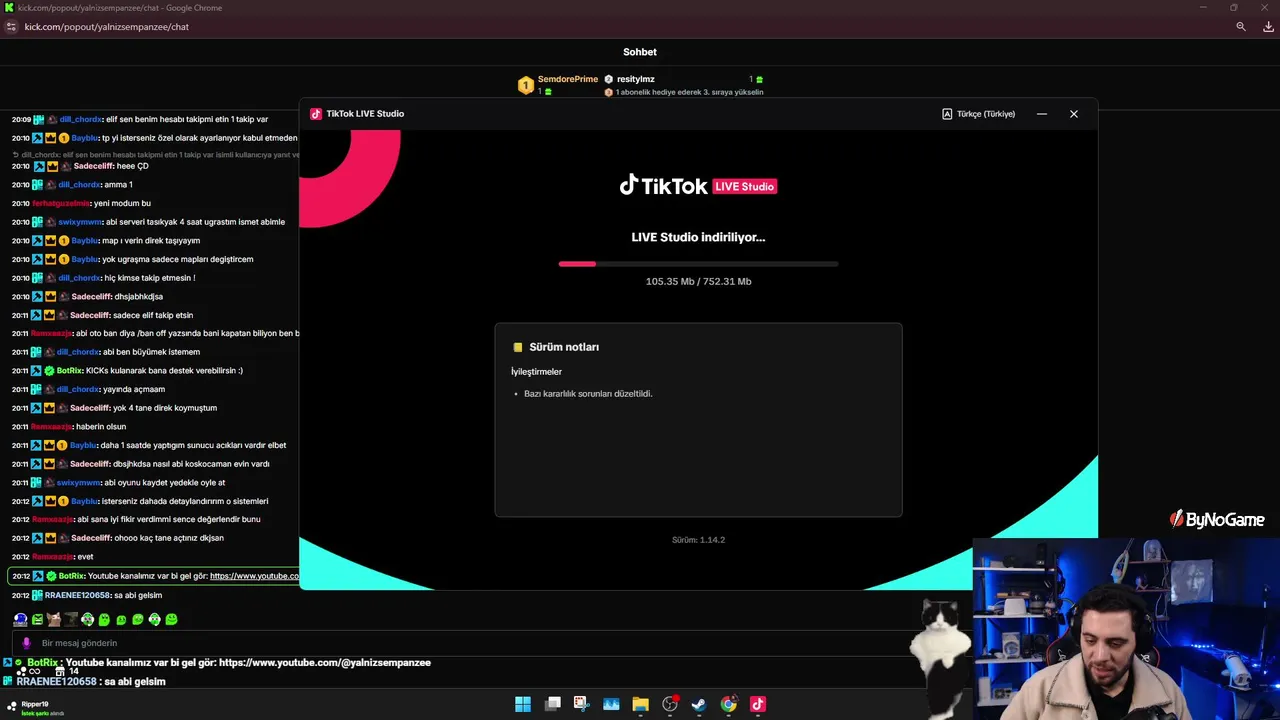The height and width of the screenshot is (720, 1280).
Task: Open Task View on taskbar
Action: (553, 704)
